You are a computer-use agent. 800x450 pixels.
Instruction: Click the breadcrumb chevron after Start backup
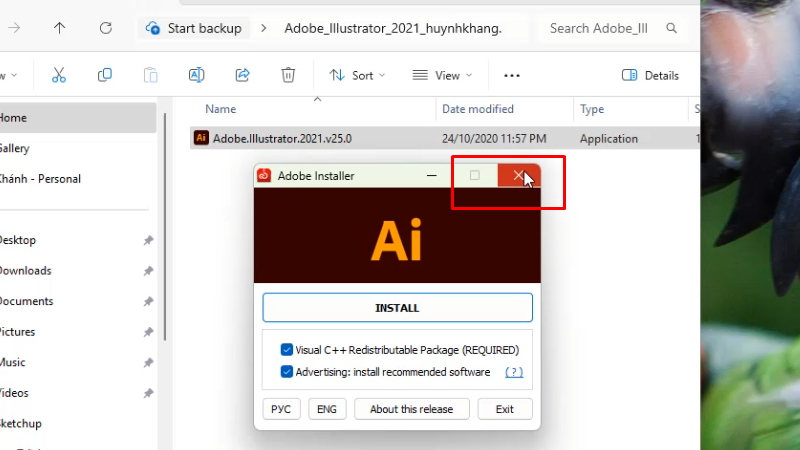tap(264, 28)
